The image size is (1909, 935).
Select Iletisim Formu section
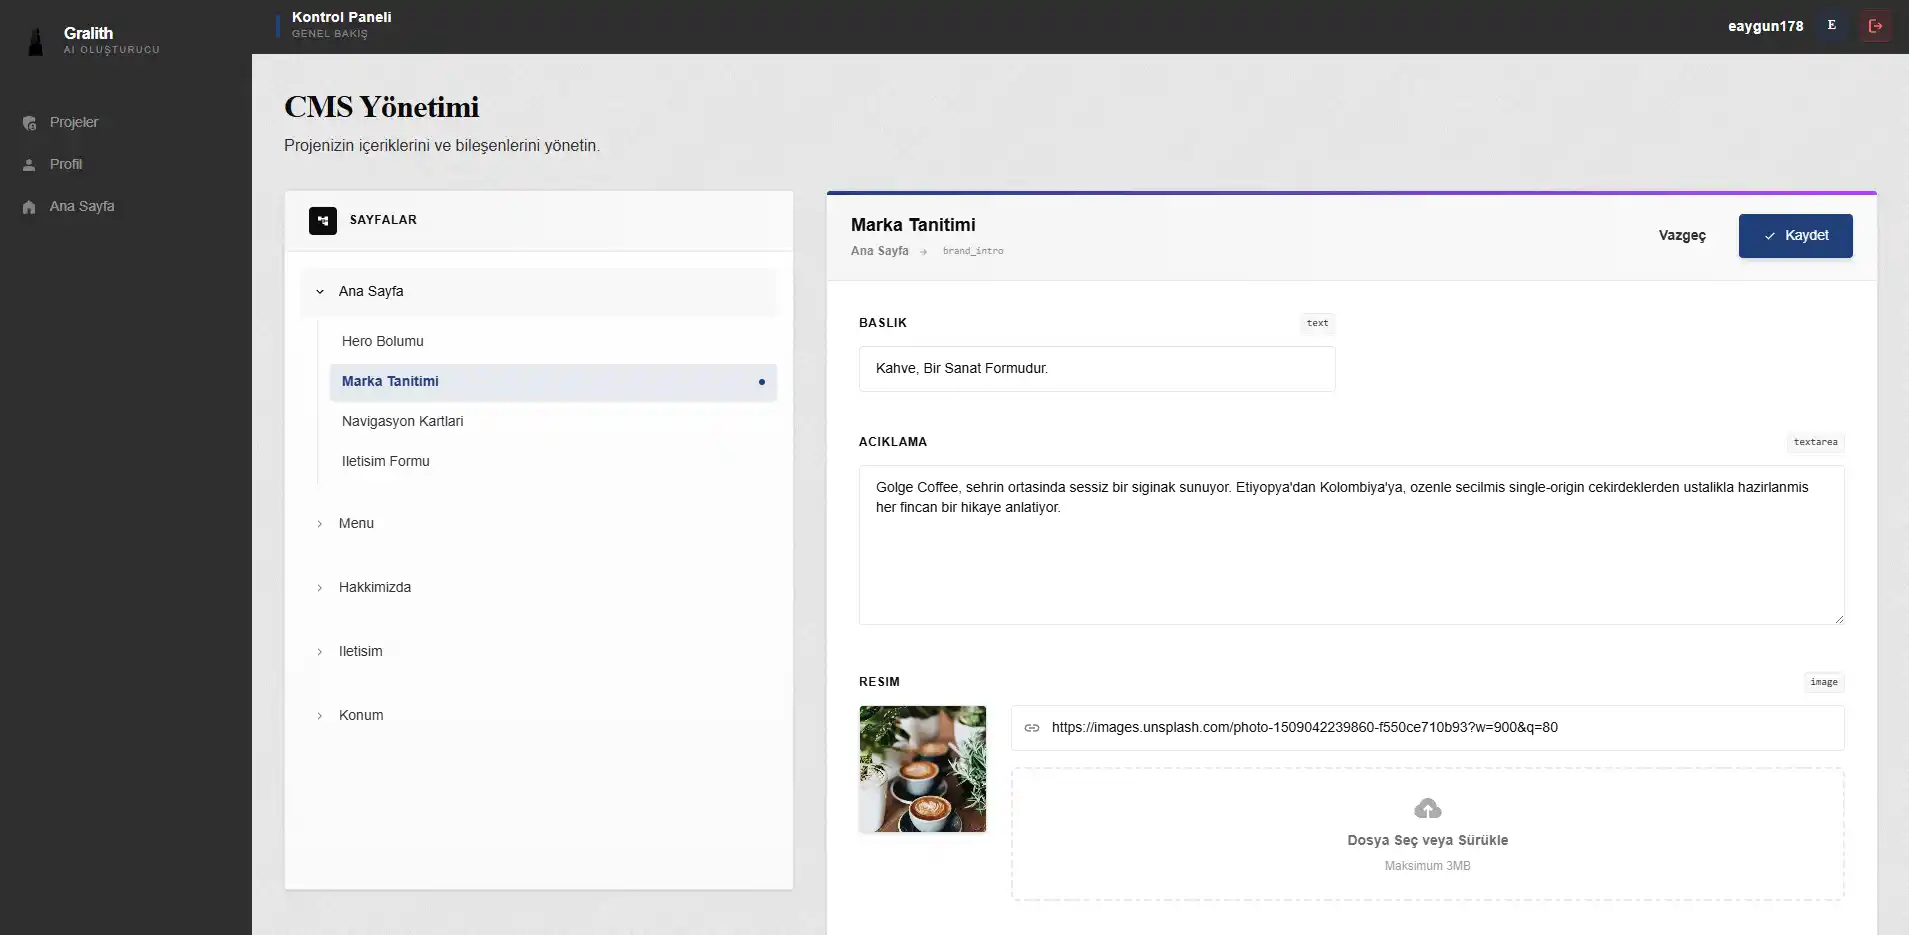(553, 462)
